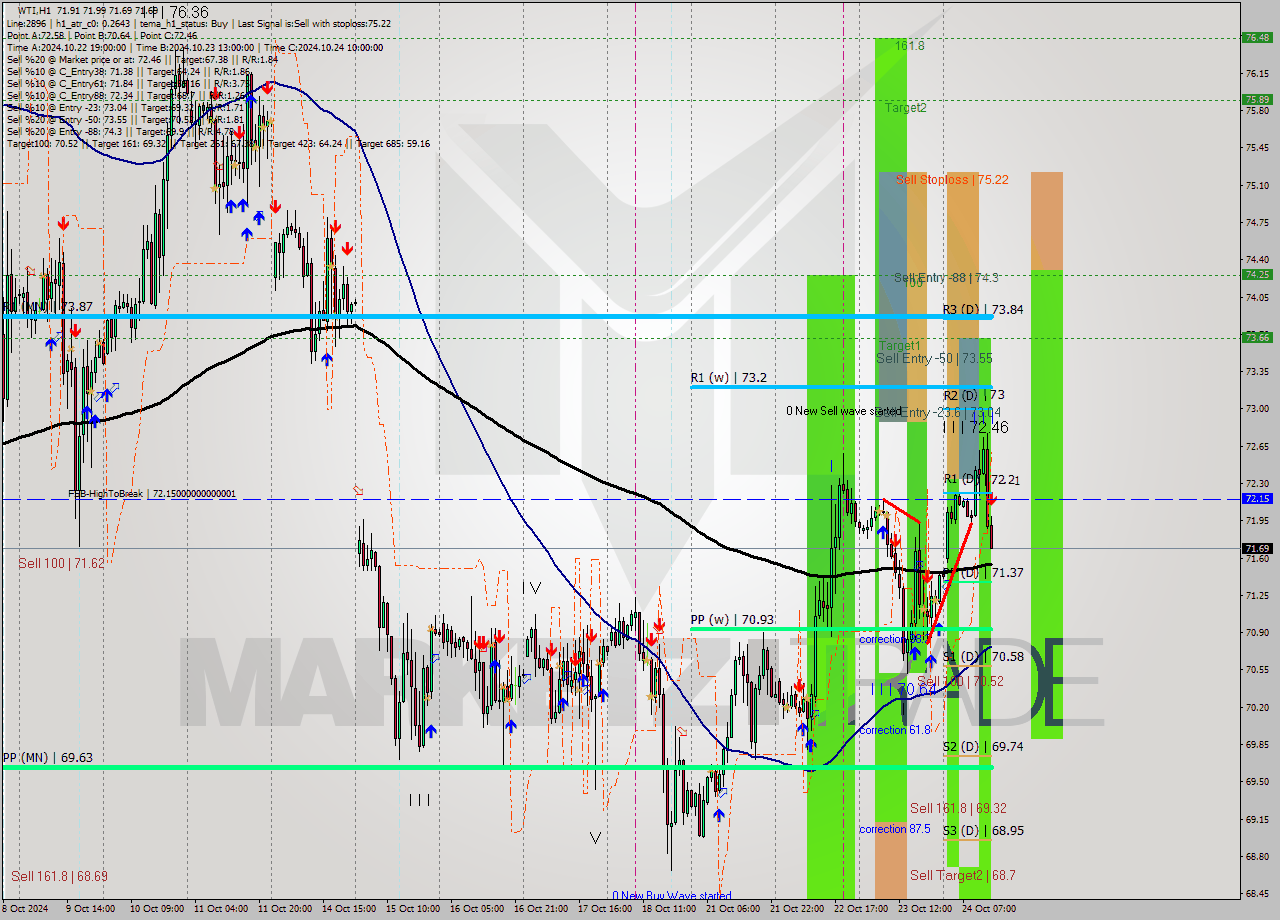1280x920 pixels.
Task: Click the 76.48 green price tag
Action: coord(1257,37)
